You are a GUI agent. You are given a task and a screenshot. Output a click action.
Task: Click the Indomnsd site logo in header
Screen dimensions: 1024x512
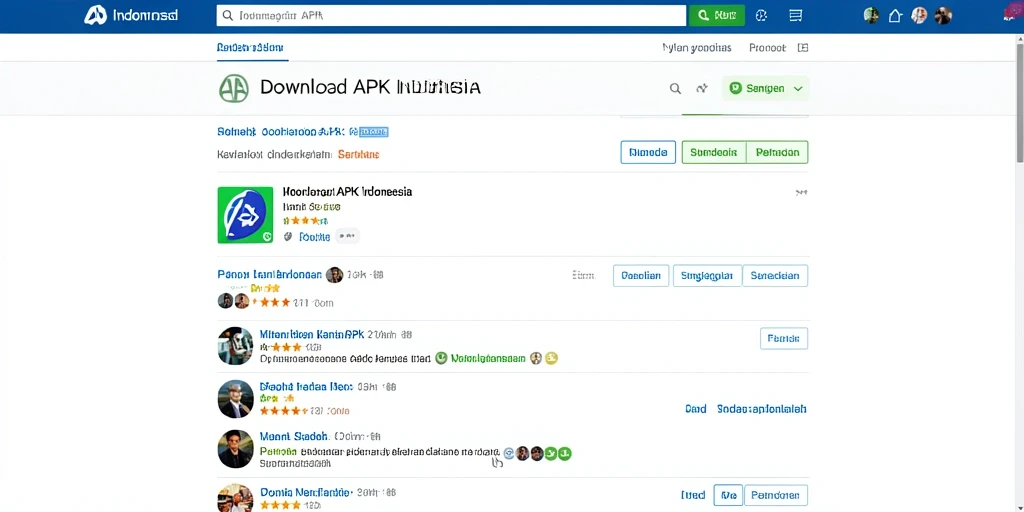click(131, 16)
